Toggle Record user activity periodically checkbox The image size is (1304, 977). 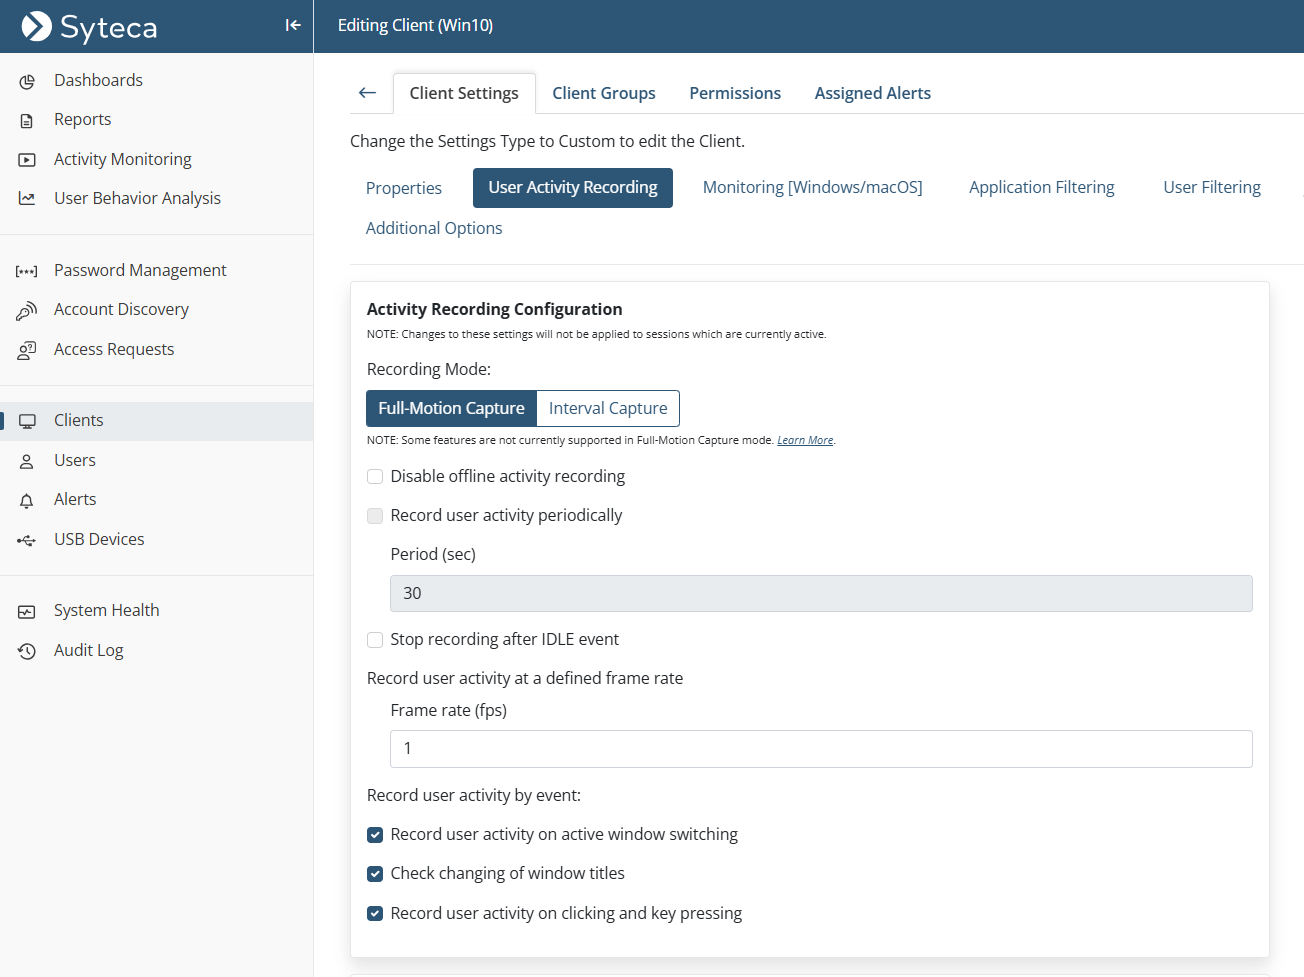(375, 516)
